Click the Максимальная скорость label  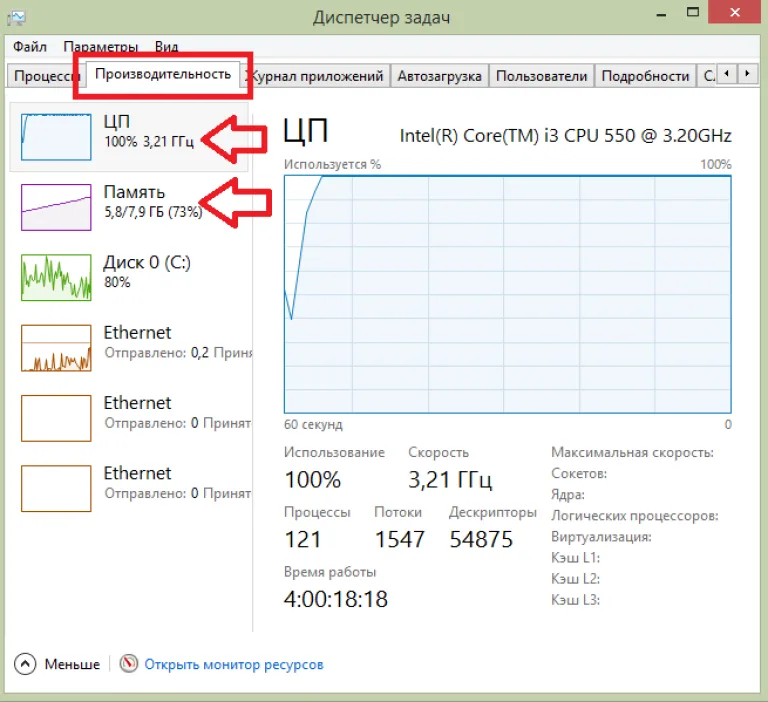tap(632, 452)
